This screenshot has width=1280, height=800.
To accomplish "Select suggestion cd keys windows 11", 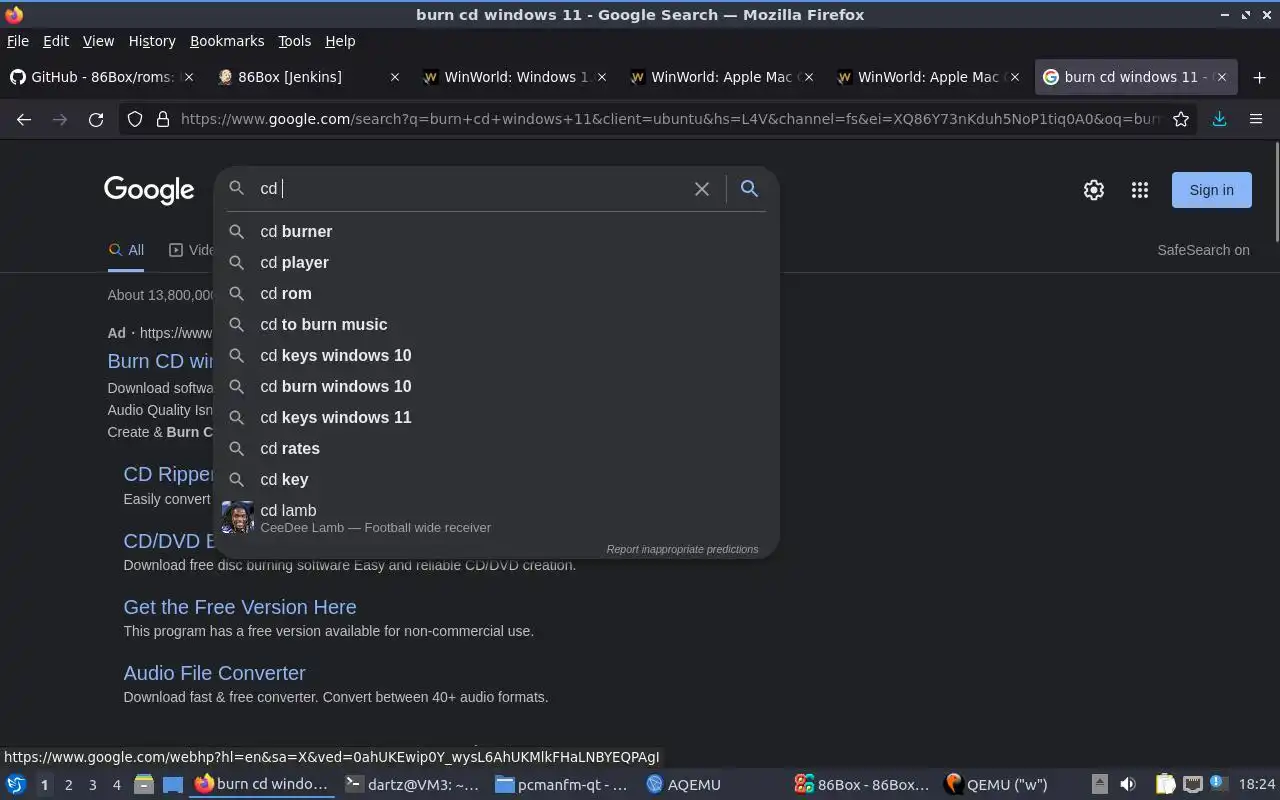I will tap(497, 417).
